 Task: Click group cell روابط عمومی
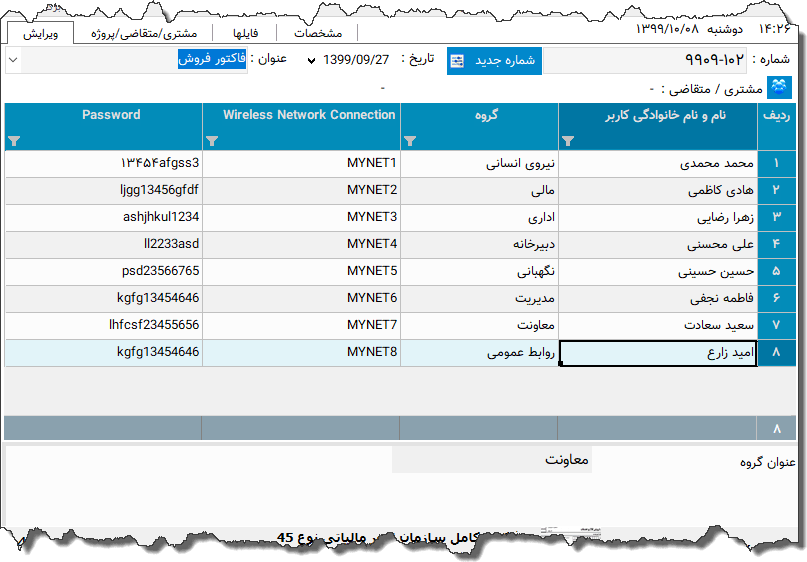click(x=480, y=353)
